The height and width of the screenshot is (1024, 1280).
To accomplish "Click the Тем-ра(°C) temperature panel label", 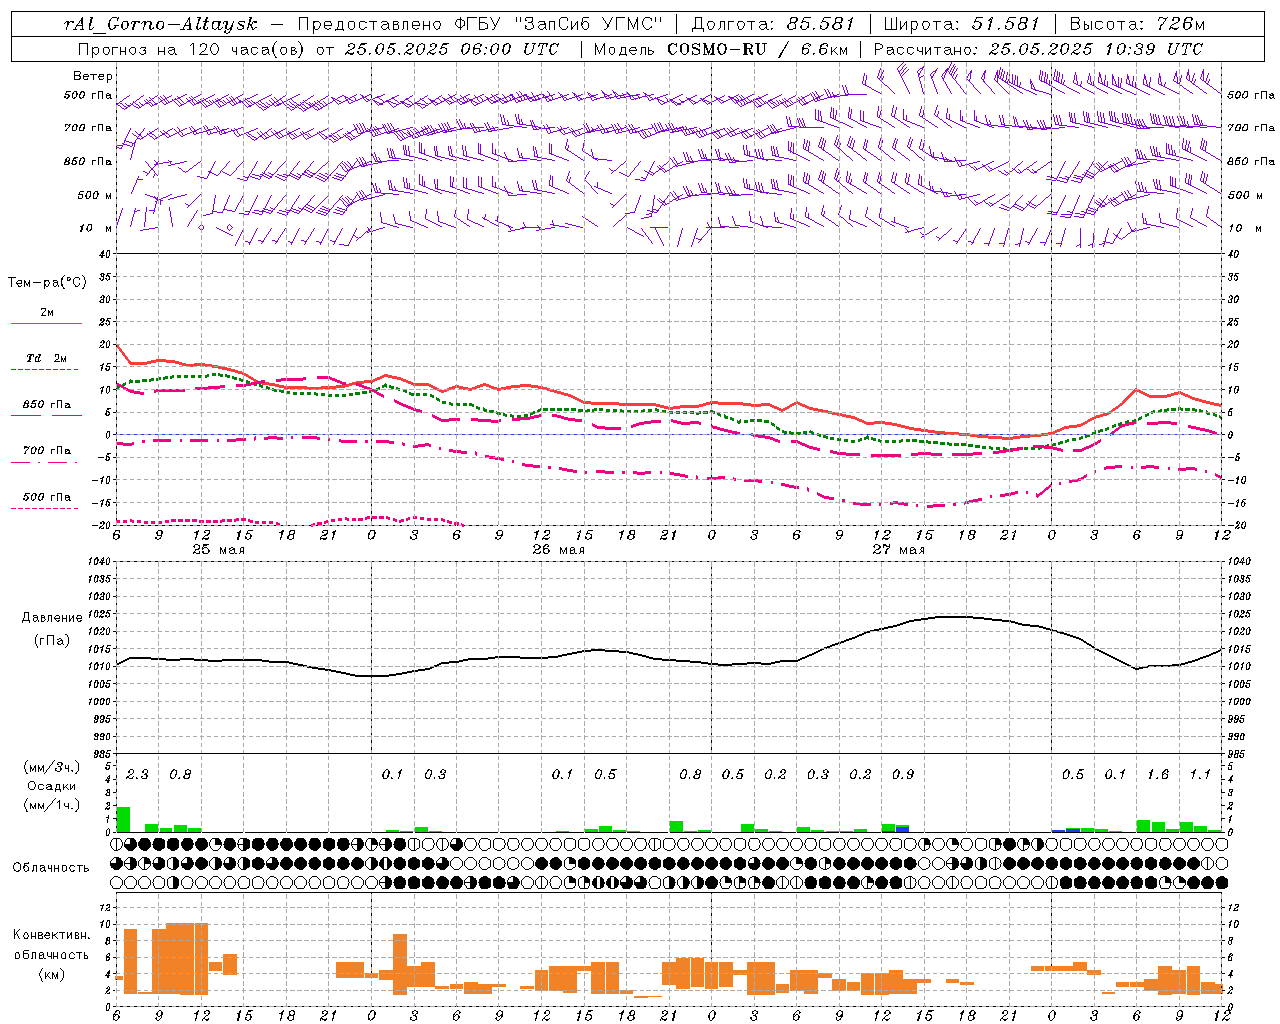I will 47,283.
